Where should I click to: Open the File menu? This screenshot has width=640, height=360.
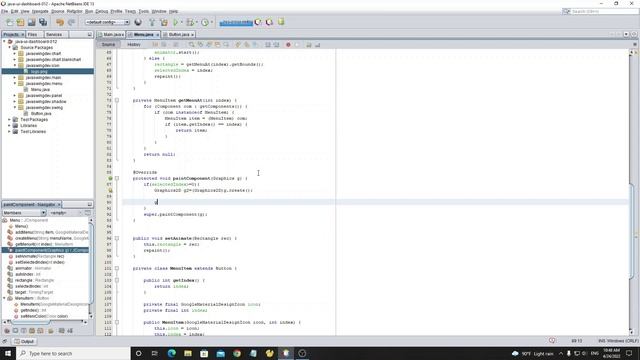pos(4,11)
